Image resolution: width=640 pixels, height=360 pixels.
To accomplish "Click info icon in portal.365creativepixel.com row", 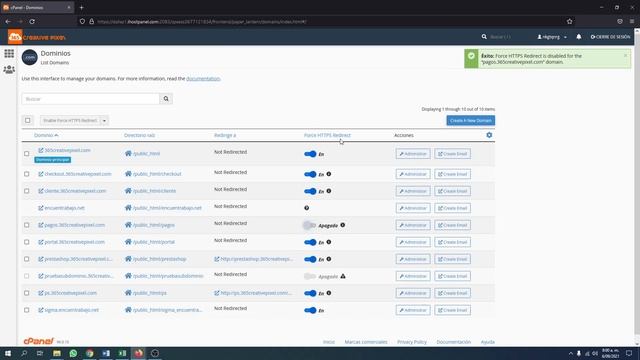I will click(329, 242).
